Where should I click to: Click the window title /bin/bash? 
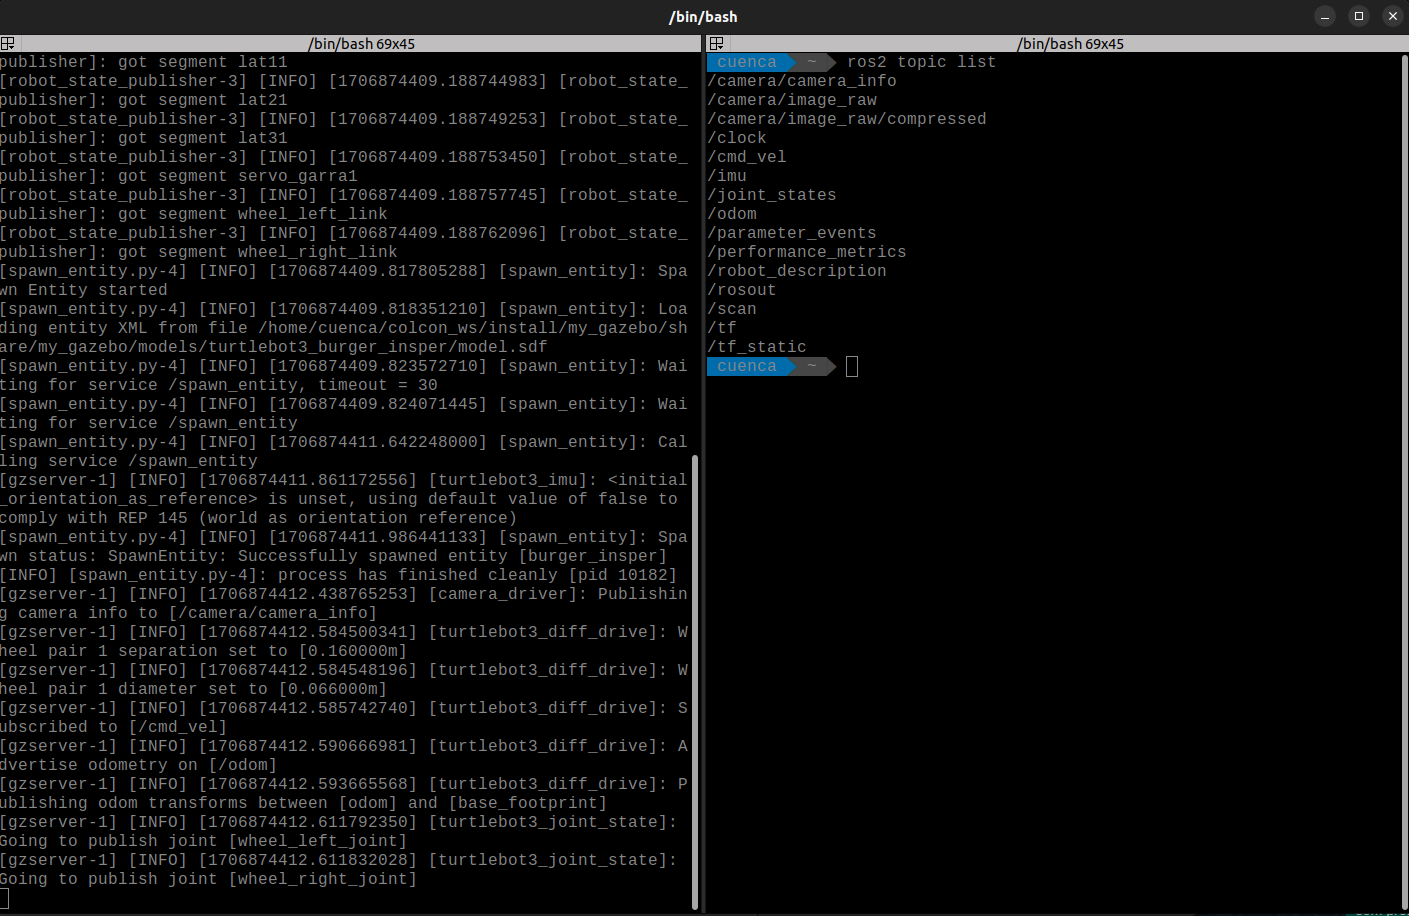[x=703, y=17]
